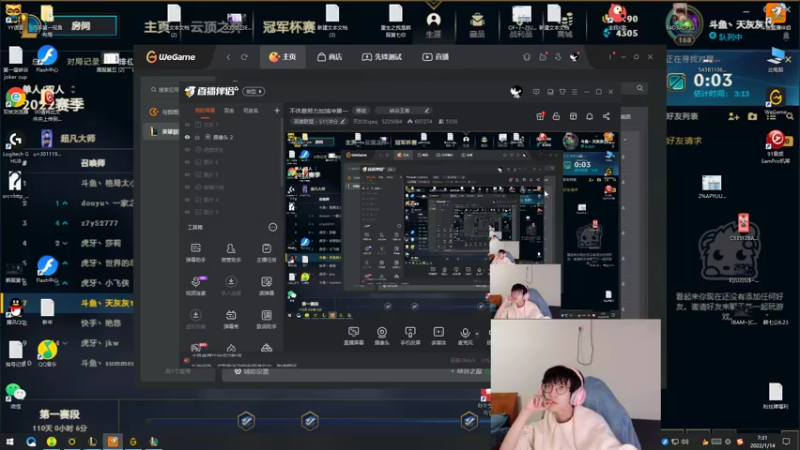Viewport: 800px width, 450px height.
Task: Collapse the 工具箱 toolbox section
Action: 272,227
